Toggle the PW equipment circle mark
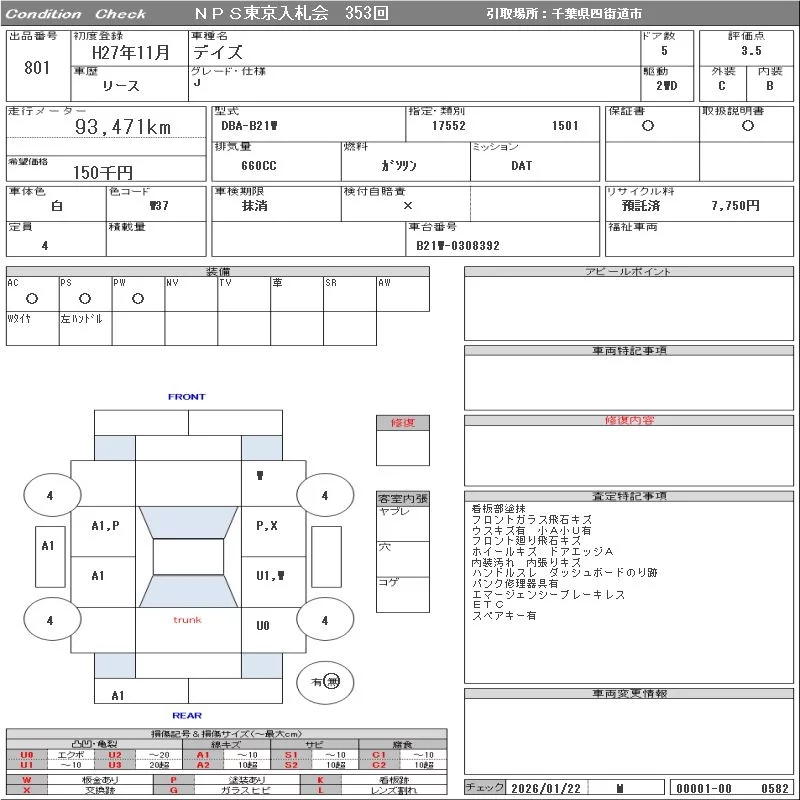This screenshot has height=800, width=800. [137, 298]
